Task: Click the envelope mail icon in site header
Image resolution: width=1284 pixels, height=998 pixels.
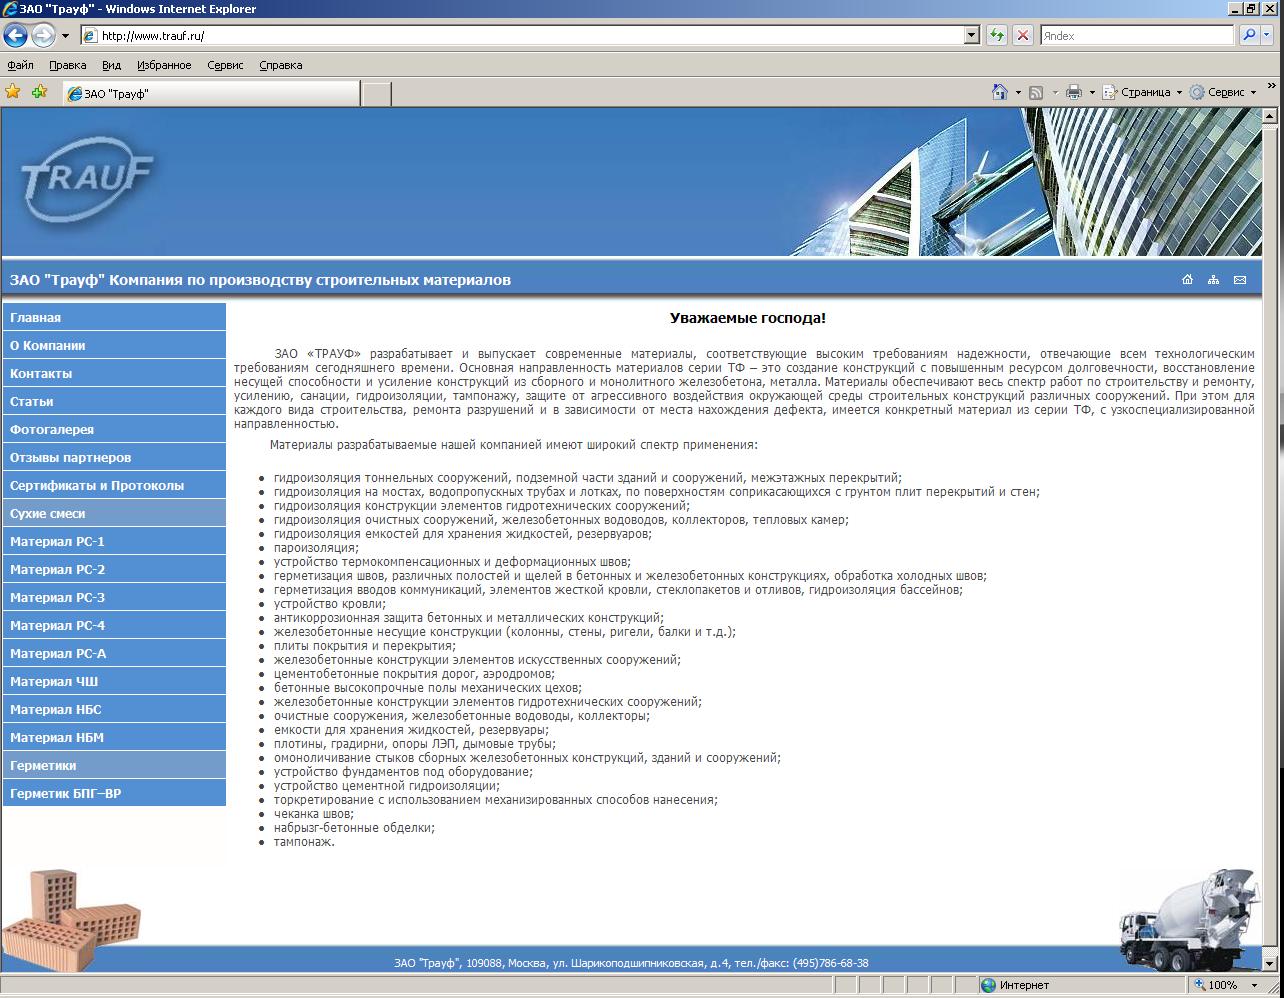Action: point(1240,280)
